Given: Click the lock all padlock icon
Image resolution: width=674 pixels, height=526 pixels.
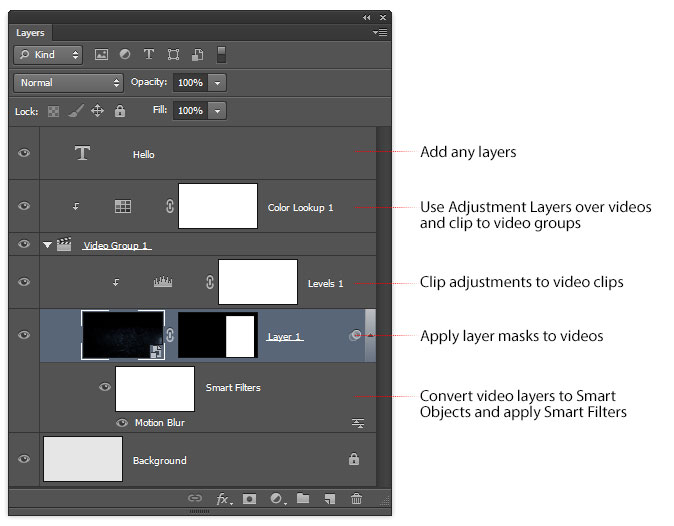Looking at the screenshot, I should click(x=120, y=111).
